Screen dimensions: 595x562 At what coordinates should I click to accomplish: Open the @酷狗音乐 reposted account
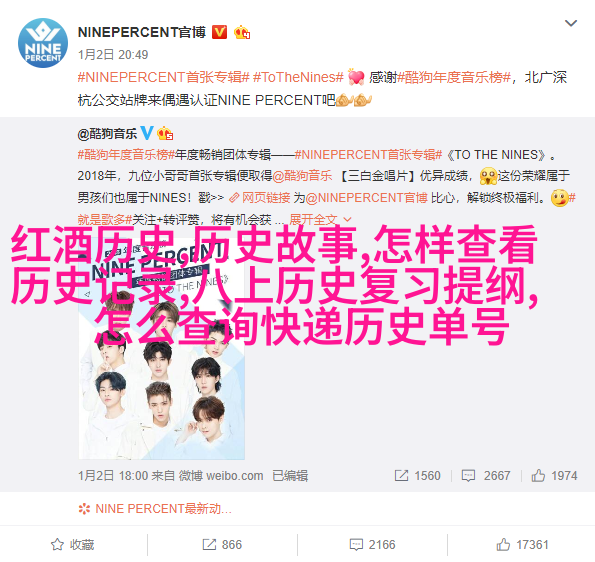107,134
